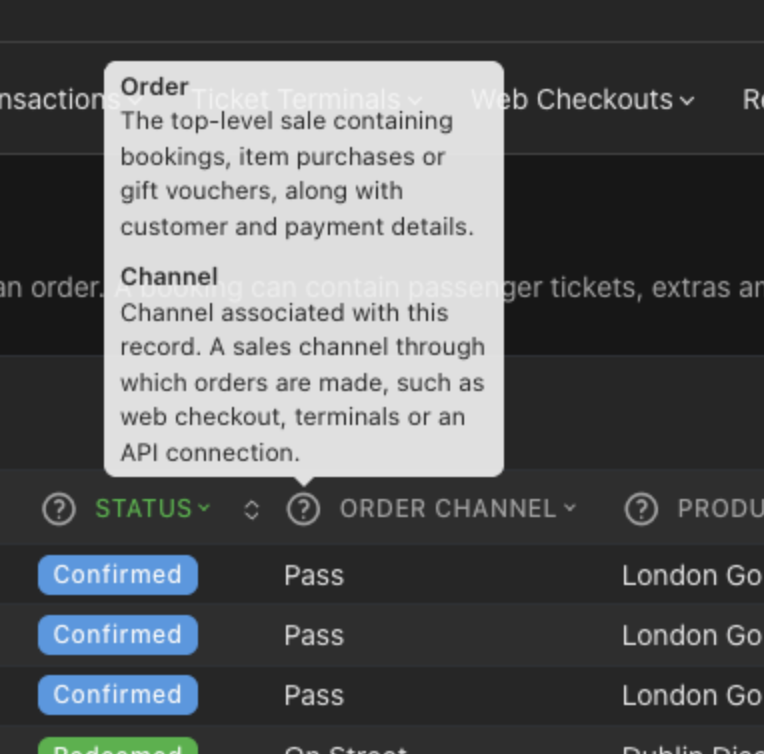Open the Web Checkouts menu

pyautogui.click(x=583, y=99)
